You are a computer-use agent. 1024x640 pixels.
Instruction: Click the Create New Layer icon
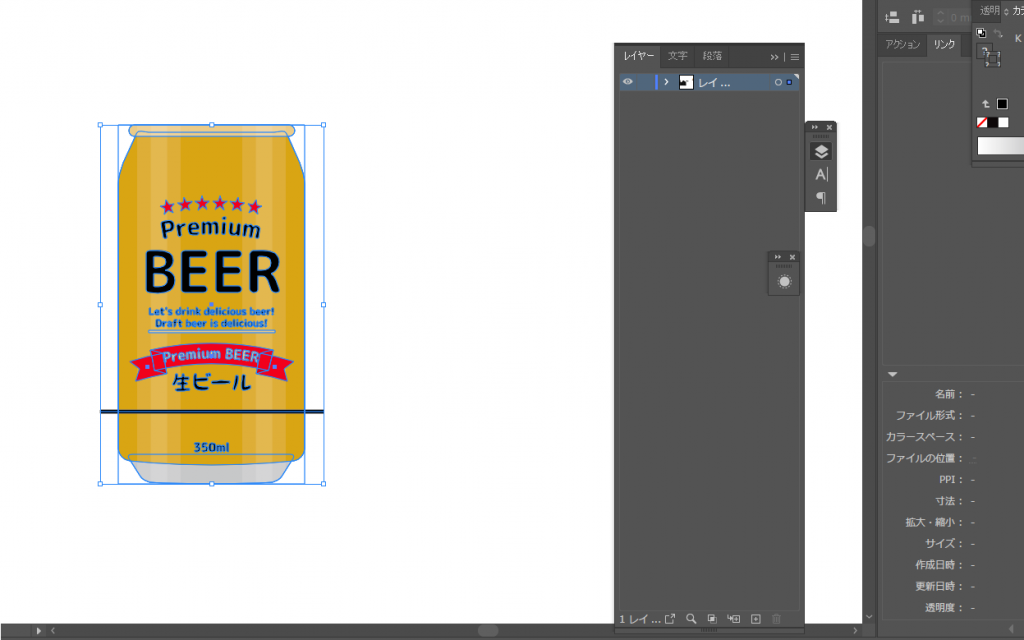(x=756, y=619)
